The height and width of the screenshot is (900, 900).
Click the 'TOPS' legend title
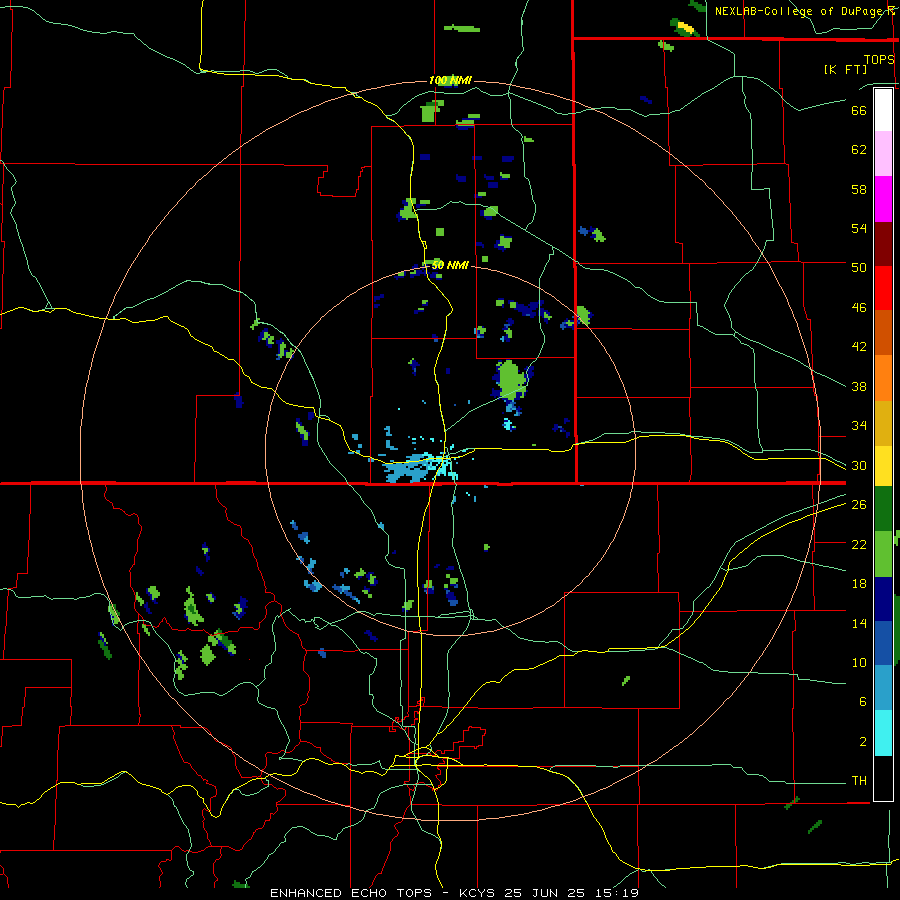coord(879,60)
